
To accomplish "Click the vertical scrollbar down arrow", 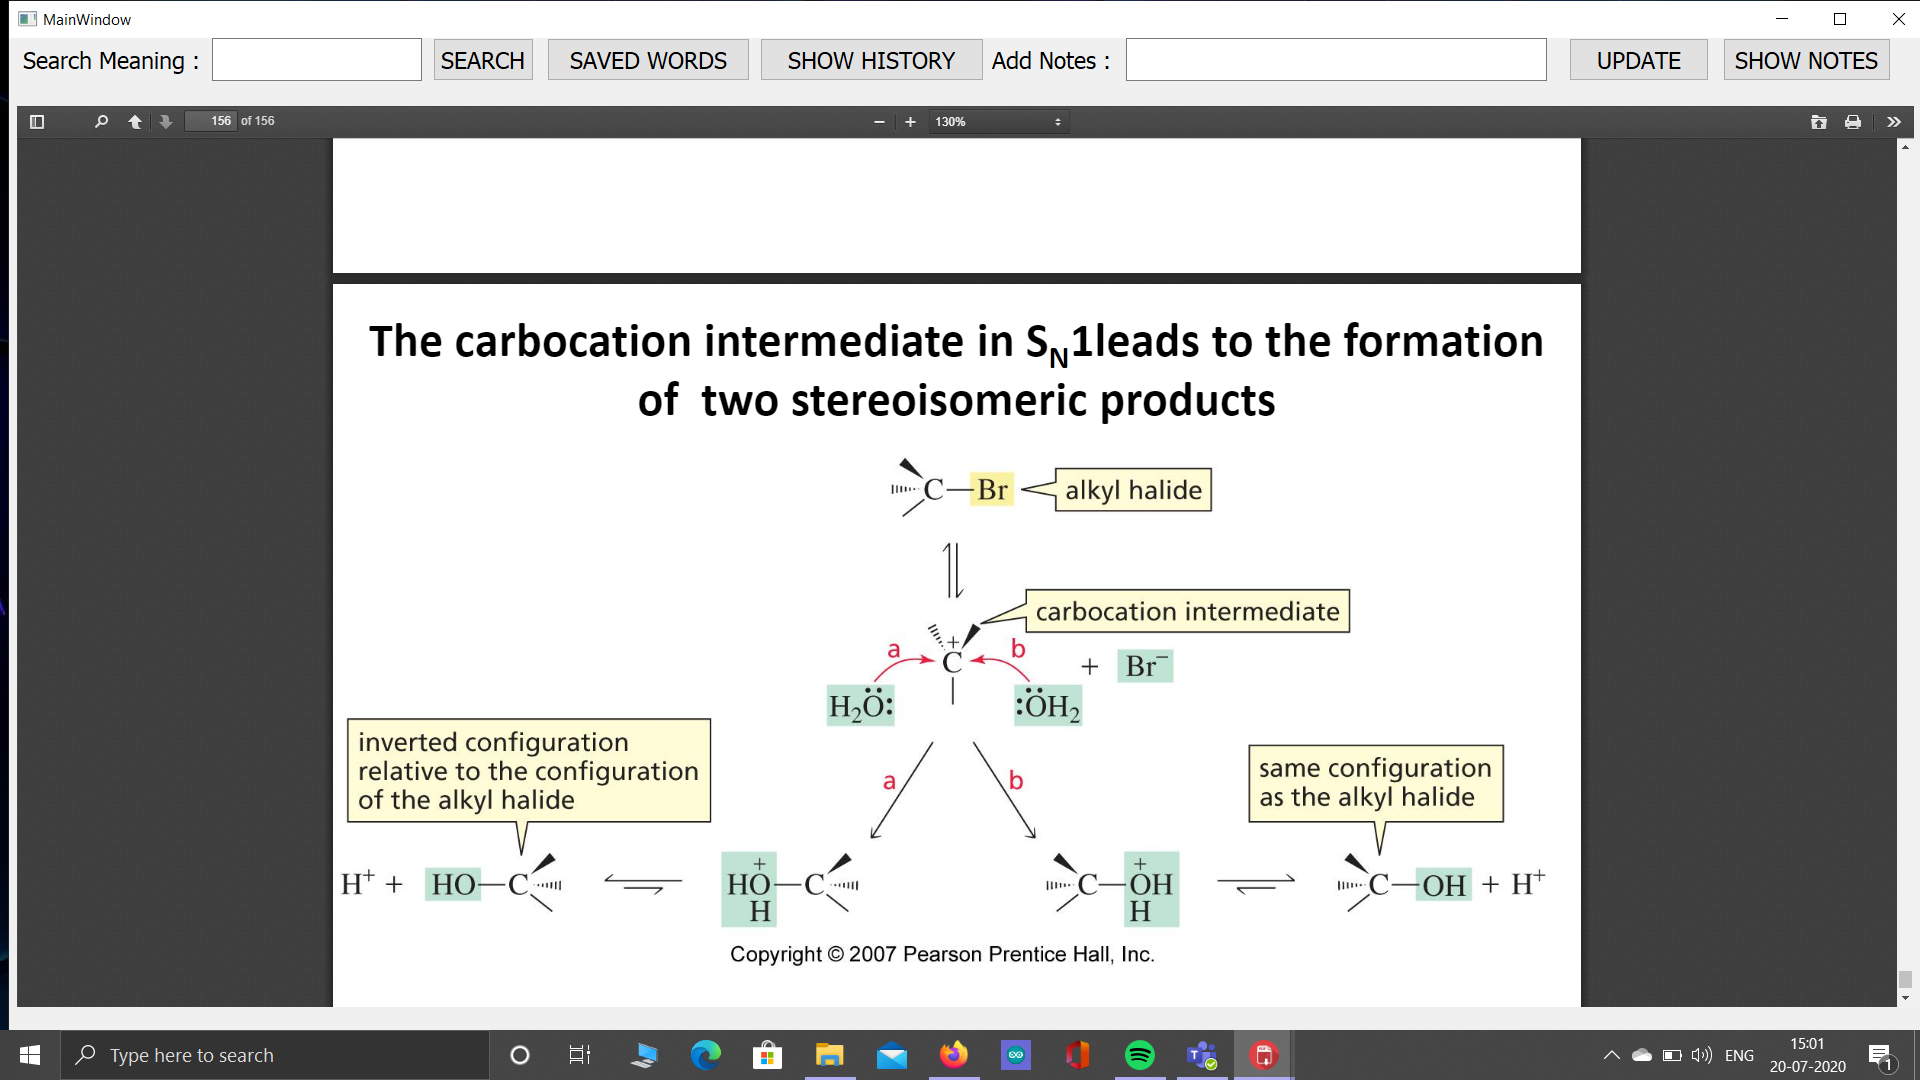I will pos(1905,998).
